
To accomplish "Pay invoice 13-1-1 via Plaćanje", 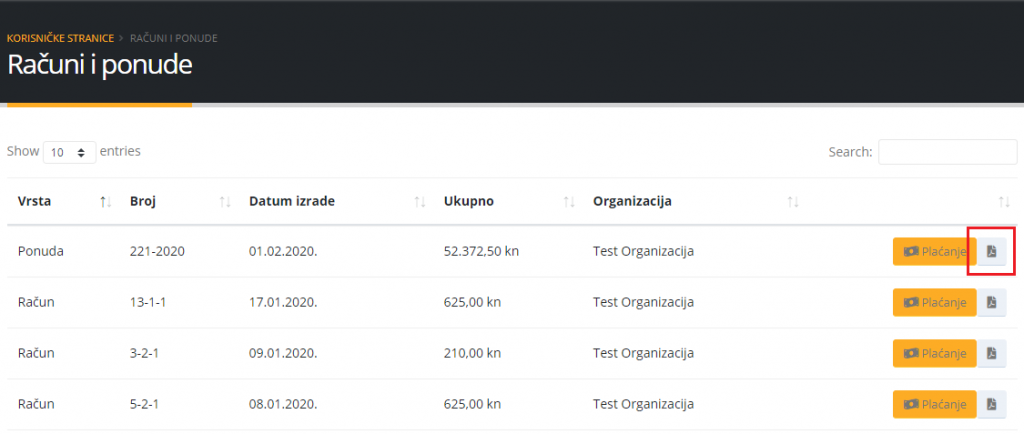I will click(934, 302).
